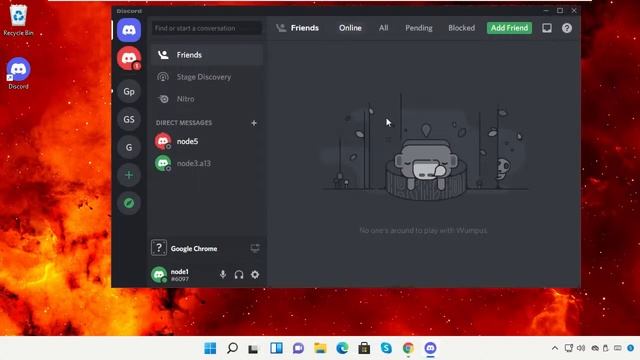640x360 pixels.
Task: Switch to the All friends tab
Action: coord(383,28)
